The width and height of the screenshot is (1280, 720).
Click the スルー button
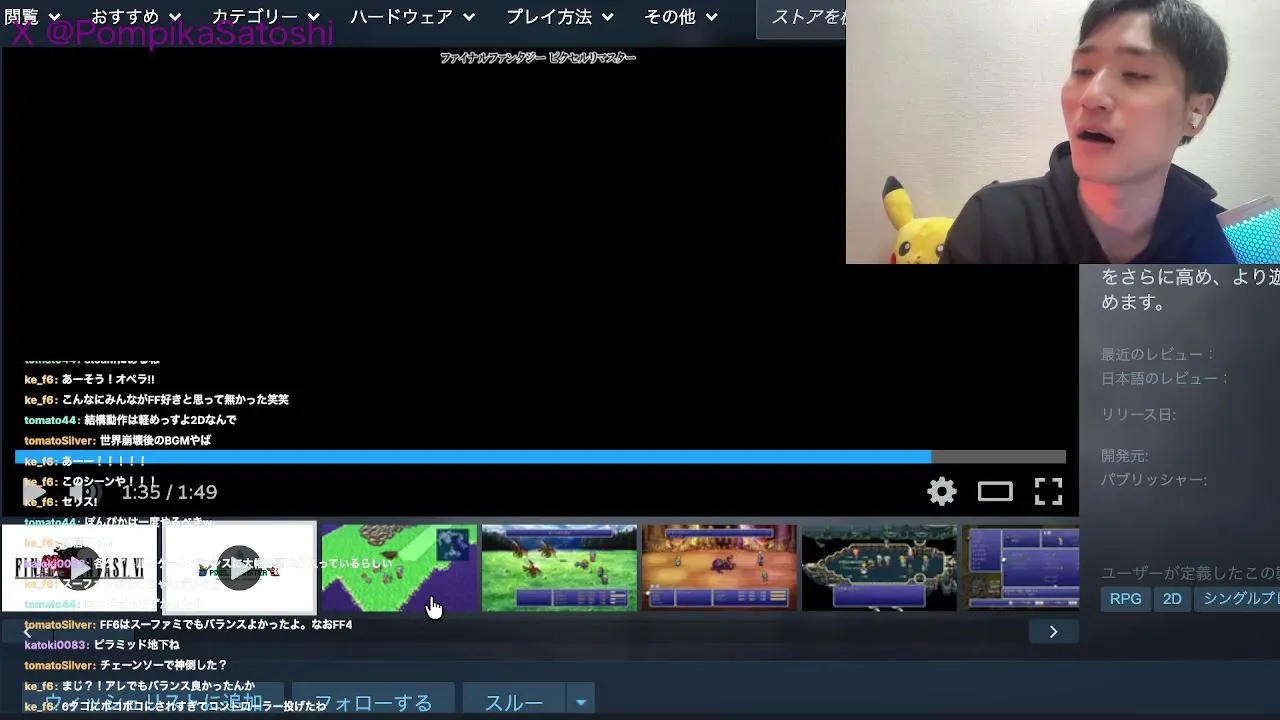[514, 702]
